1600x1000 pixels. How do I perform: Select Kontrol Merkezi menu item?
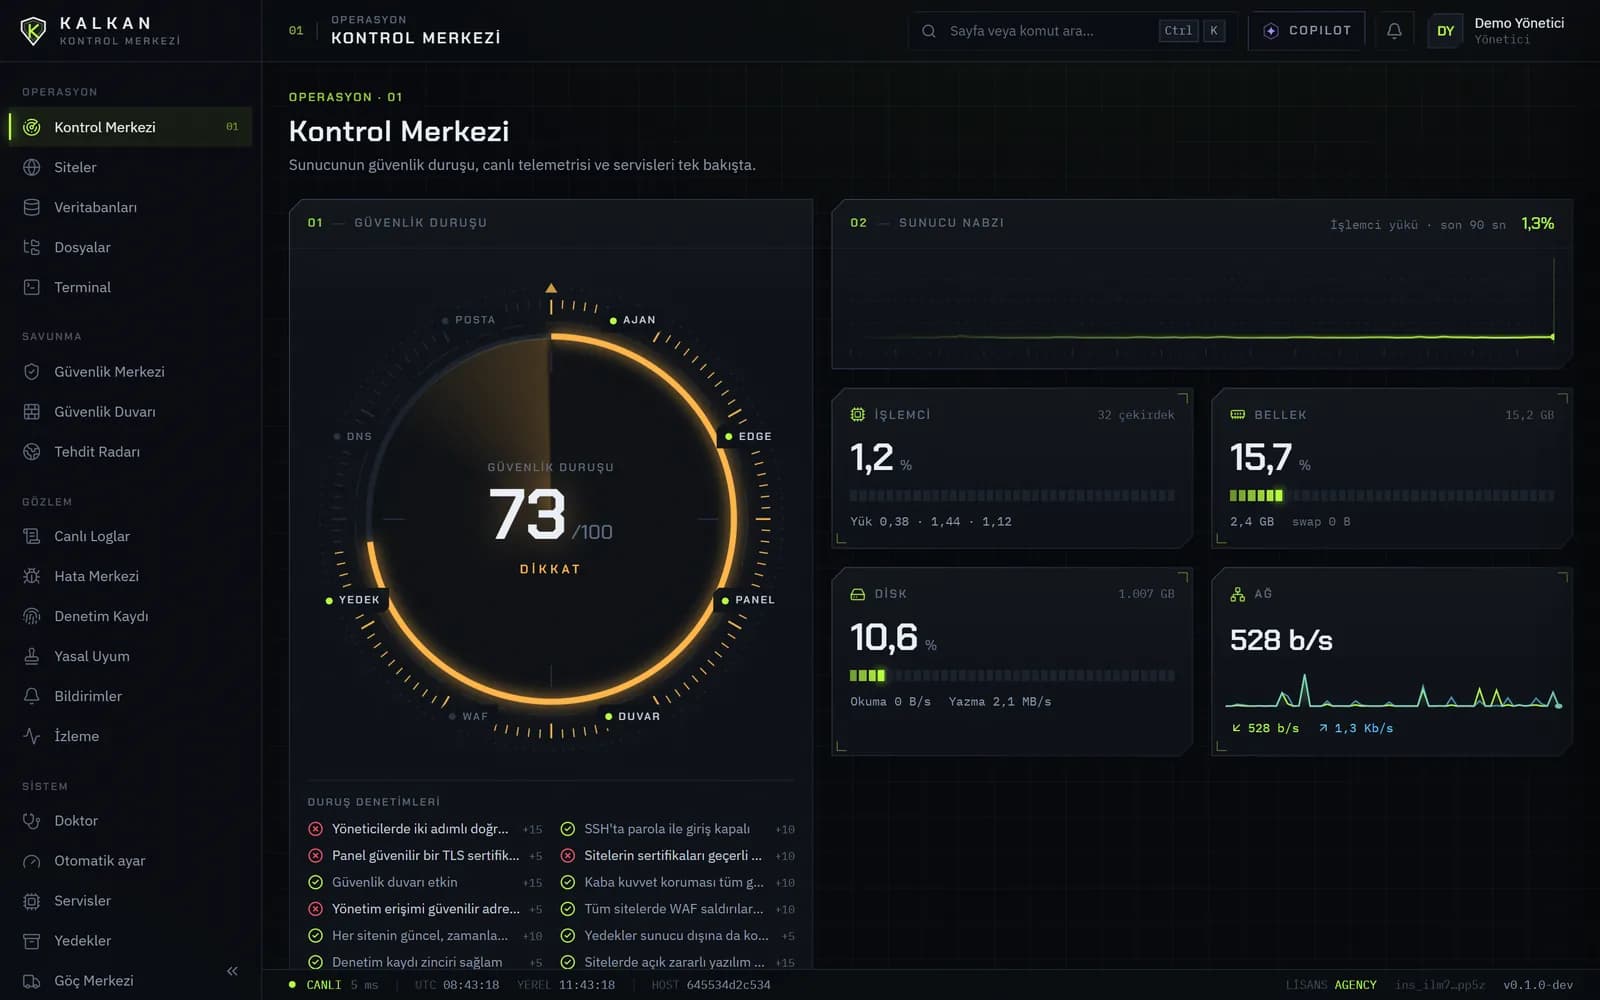[130, 127]
